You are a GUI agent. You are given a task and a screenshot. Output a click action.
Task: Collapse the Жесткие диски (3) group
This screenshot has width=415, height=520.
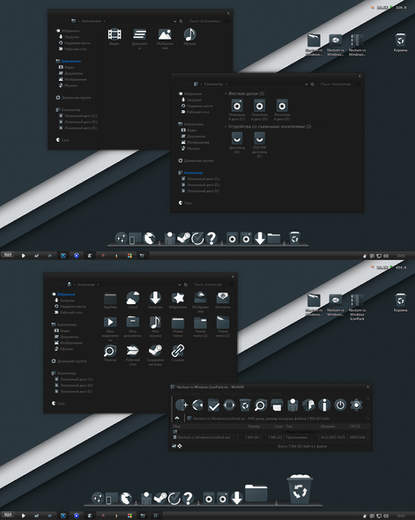click(226, 94)
